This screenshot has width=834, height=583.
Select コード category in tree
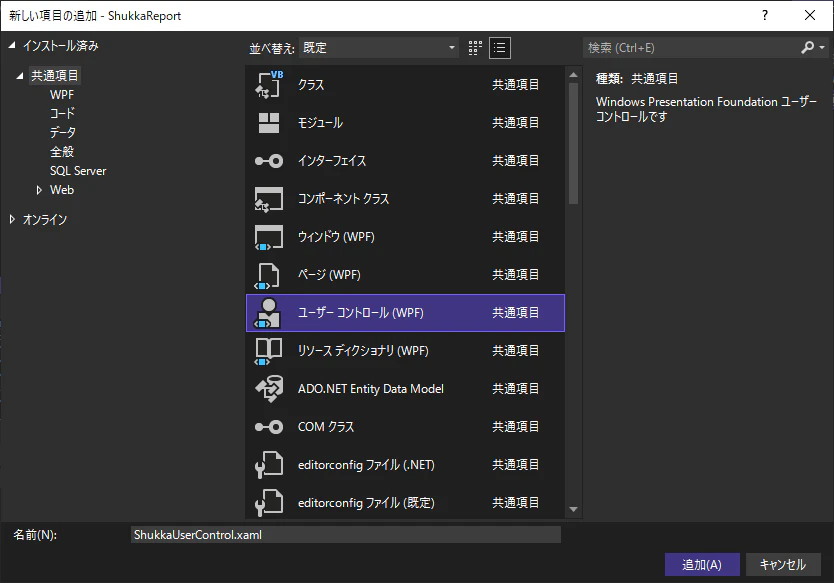(62, 113)
